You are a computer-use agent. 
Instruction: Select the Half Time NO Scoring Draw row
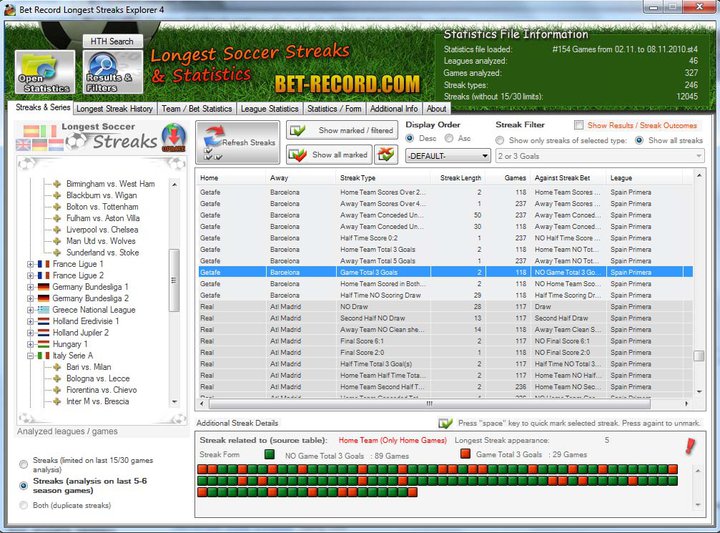pyautogui.click(x=445, y=295)
